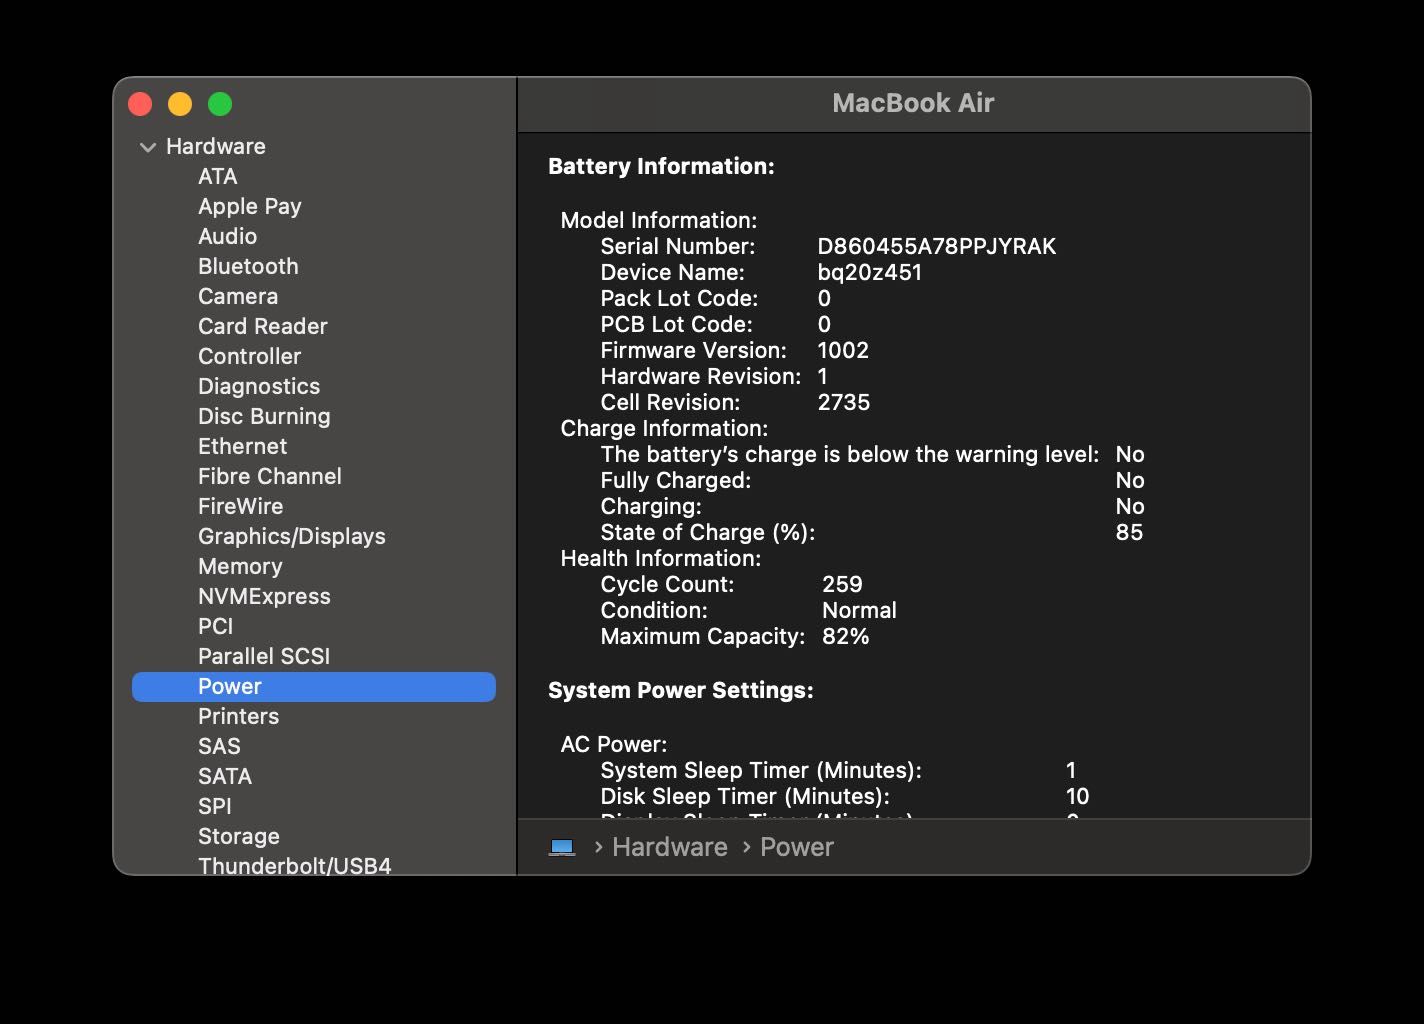This screenshot has width=1424, height=1024.
Task: Click the laptop icon in path bar
Action: tap(562, 847)
